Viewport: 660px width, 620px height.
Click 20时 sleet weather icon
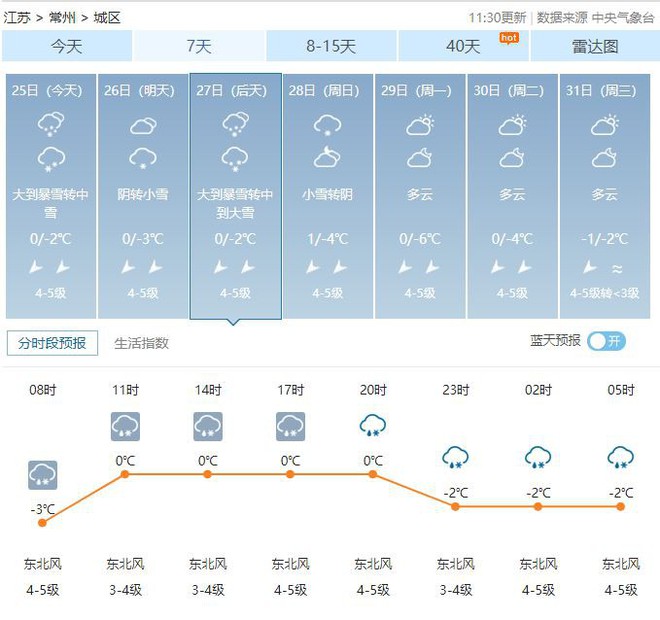[x=373, y=426]
